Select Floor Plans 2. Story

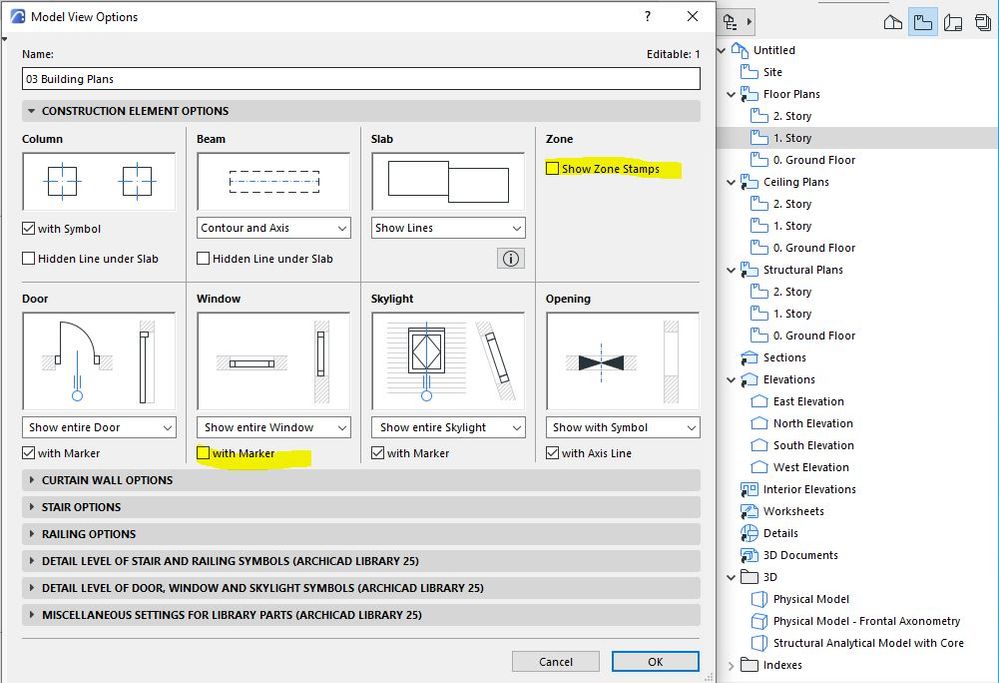tap(781, 116)
